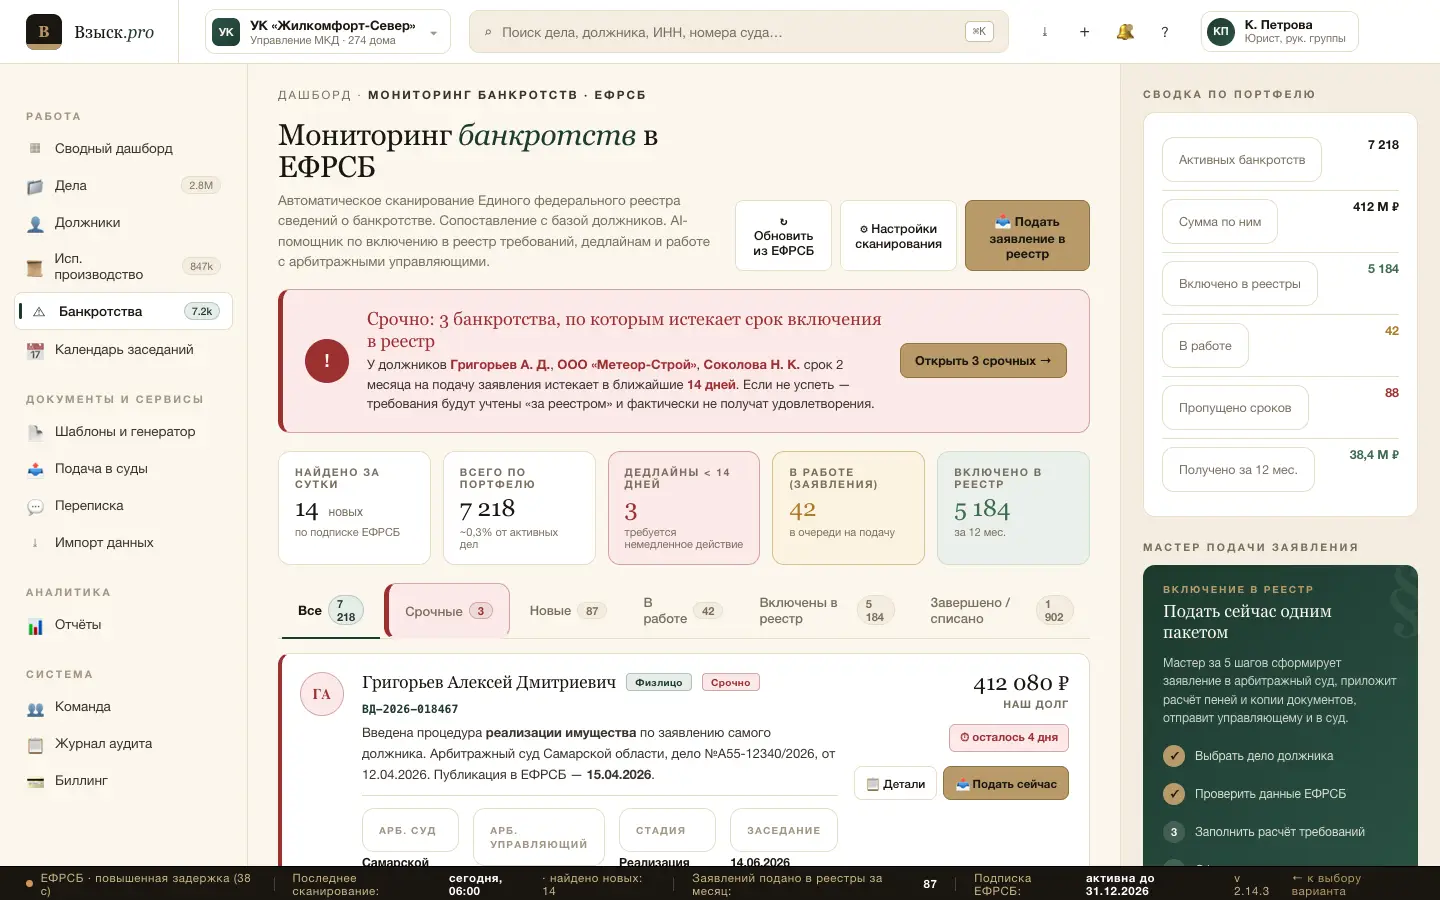Click Открыть 3 срочных button
Screen dimensions: 1440x900
pos(984,361)
